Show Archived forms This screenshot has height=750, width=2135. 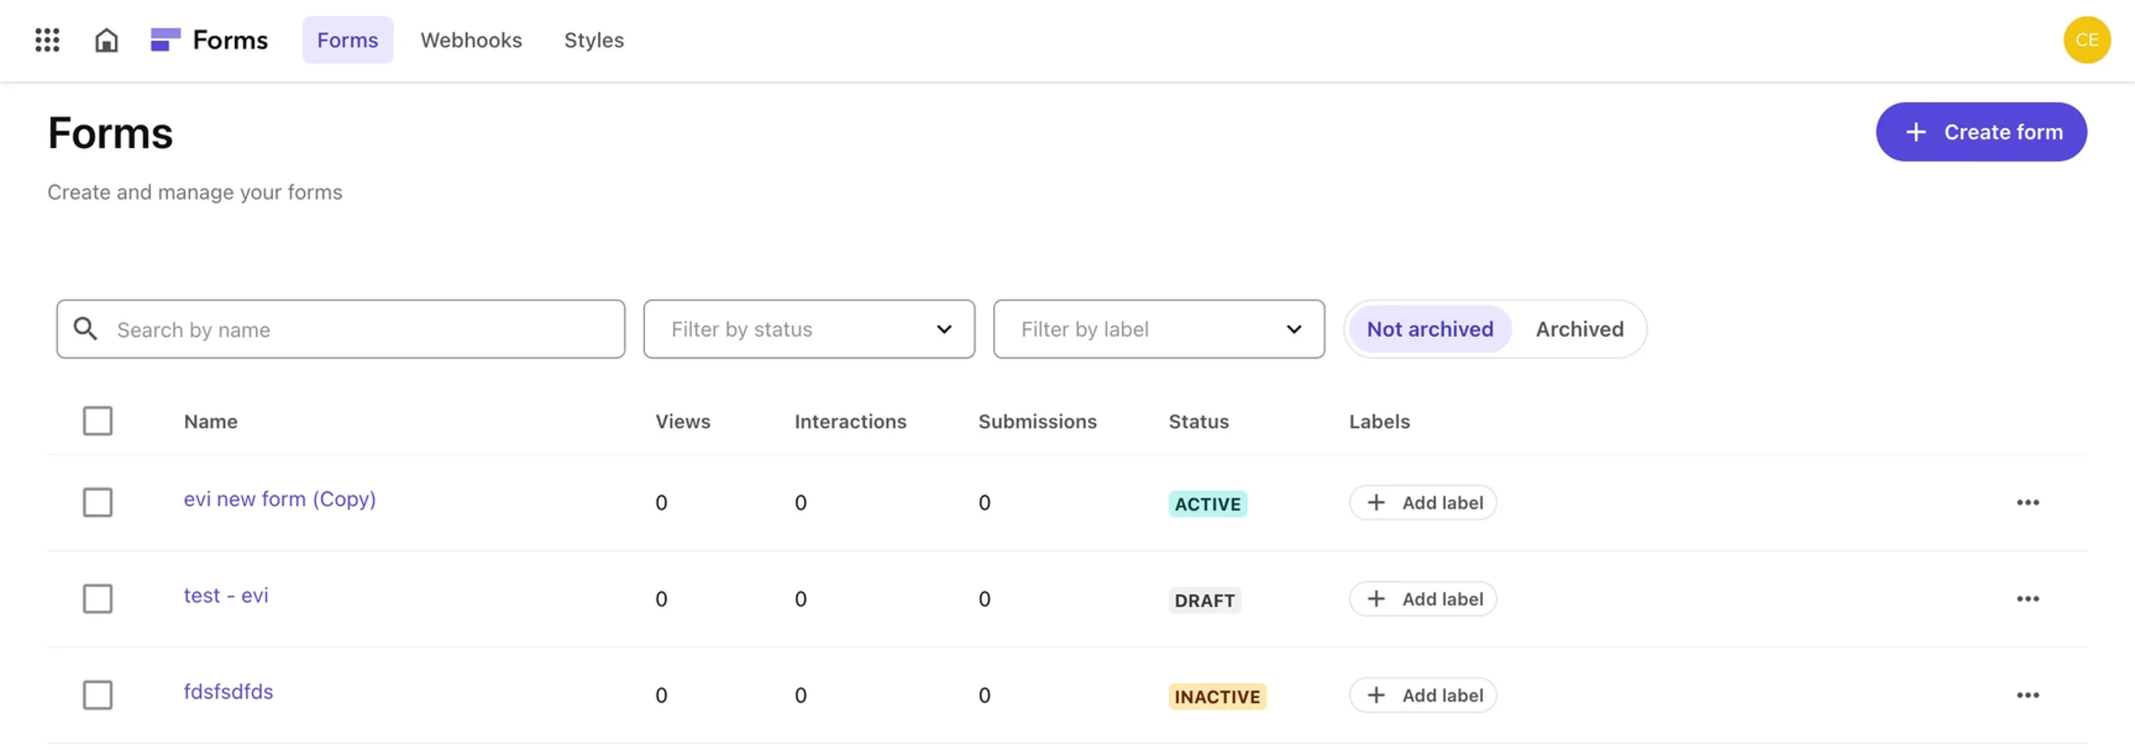pos(1579,329)
